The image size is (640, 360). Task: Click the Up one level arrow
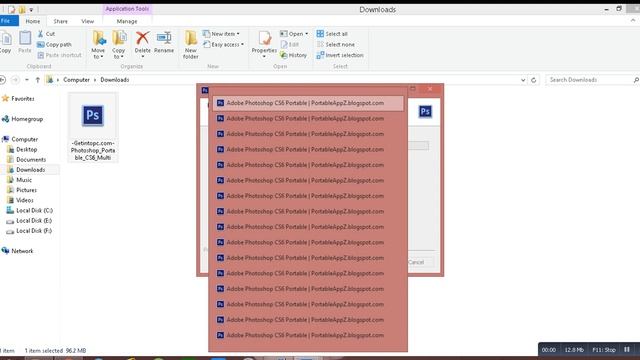[x=38, y=80]
